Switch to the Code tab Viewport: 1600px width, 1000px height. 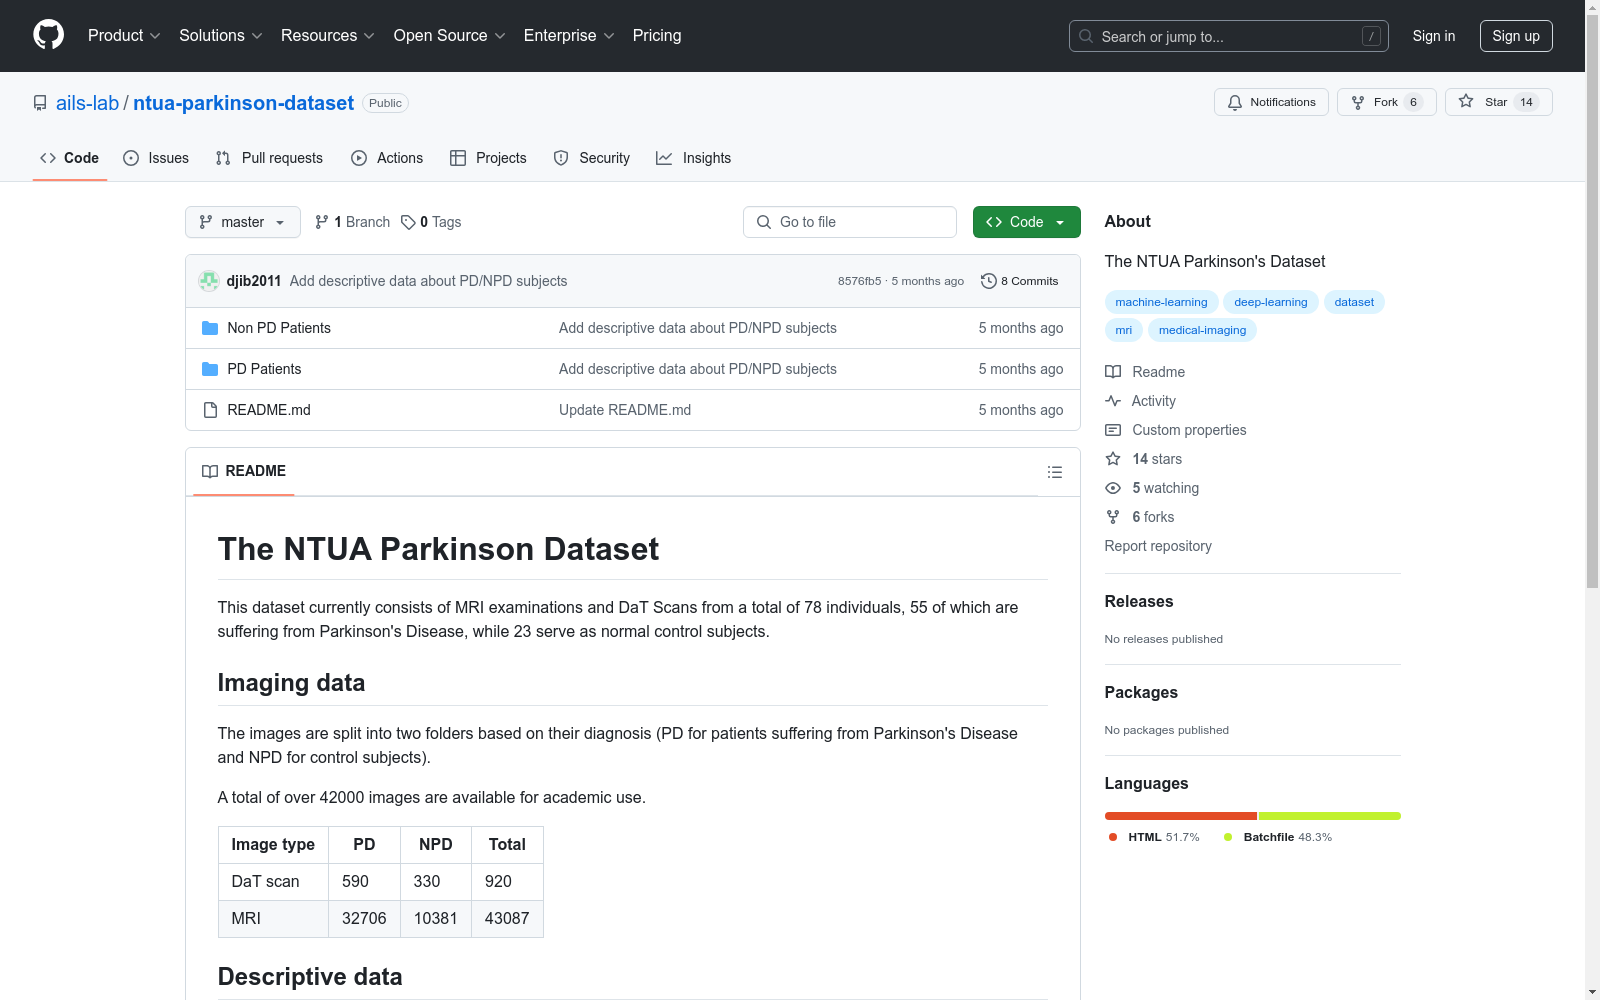[x=70, y=158]
